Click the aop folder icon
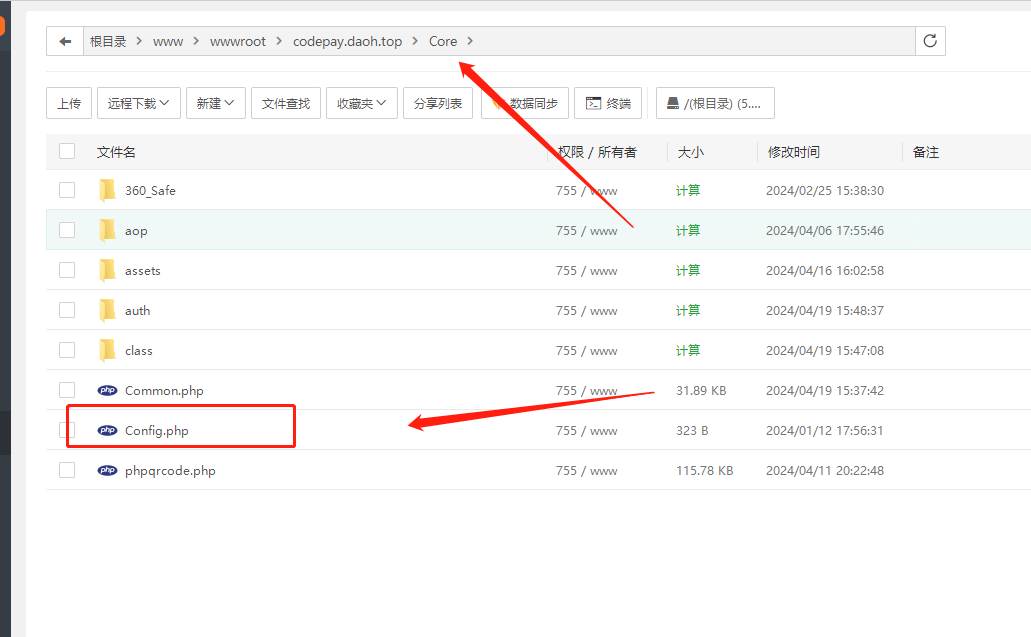Image resolution: width=1031 pixels, height=637 pixels. pos(108,231)
